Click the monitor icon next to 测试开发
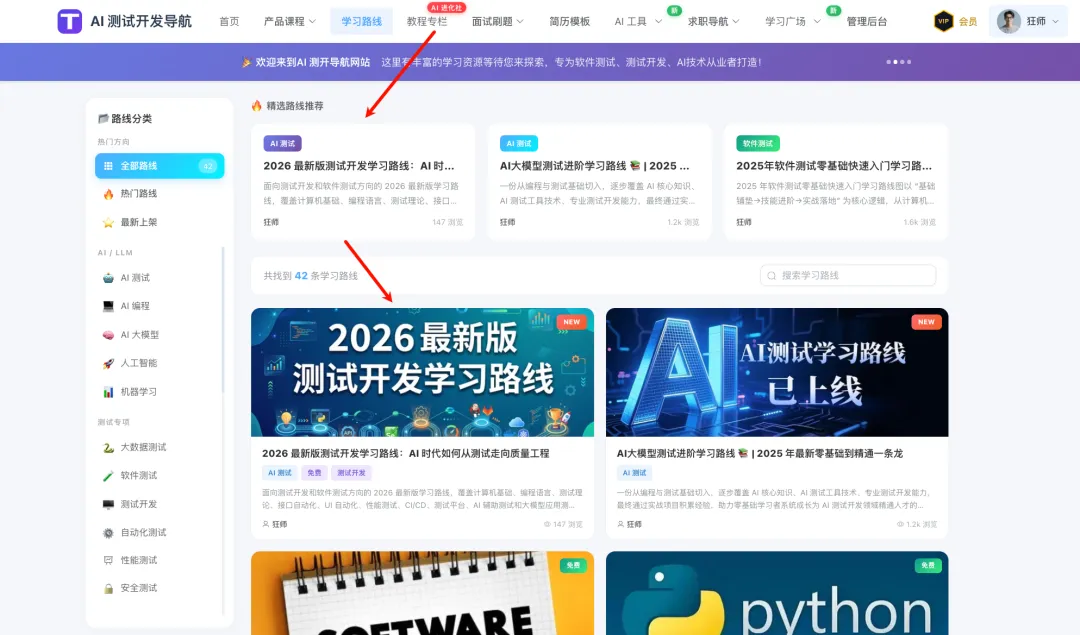Image resolution: width=1080 pixels, height=635 pixels. (x=108, y=505)
